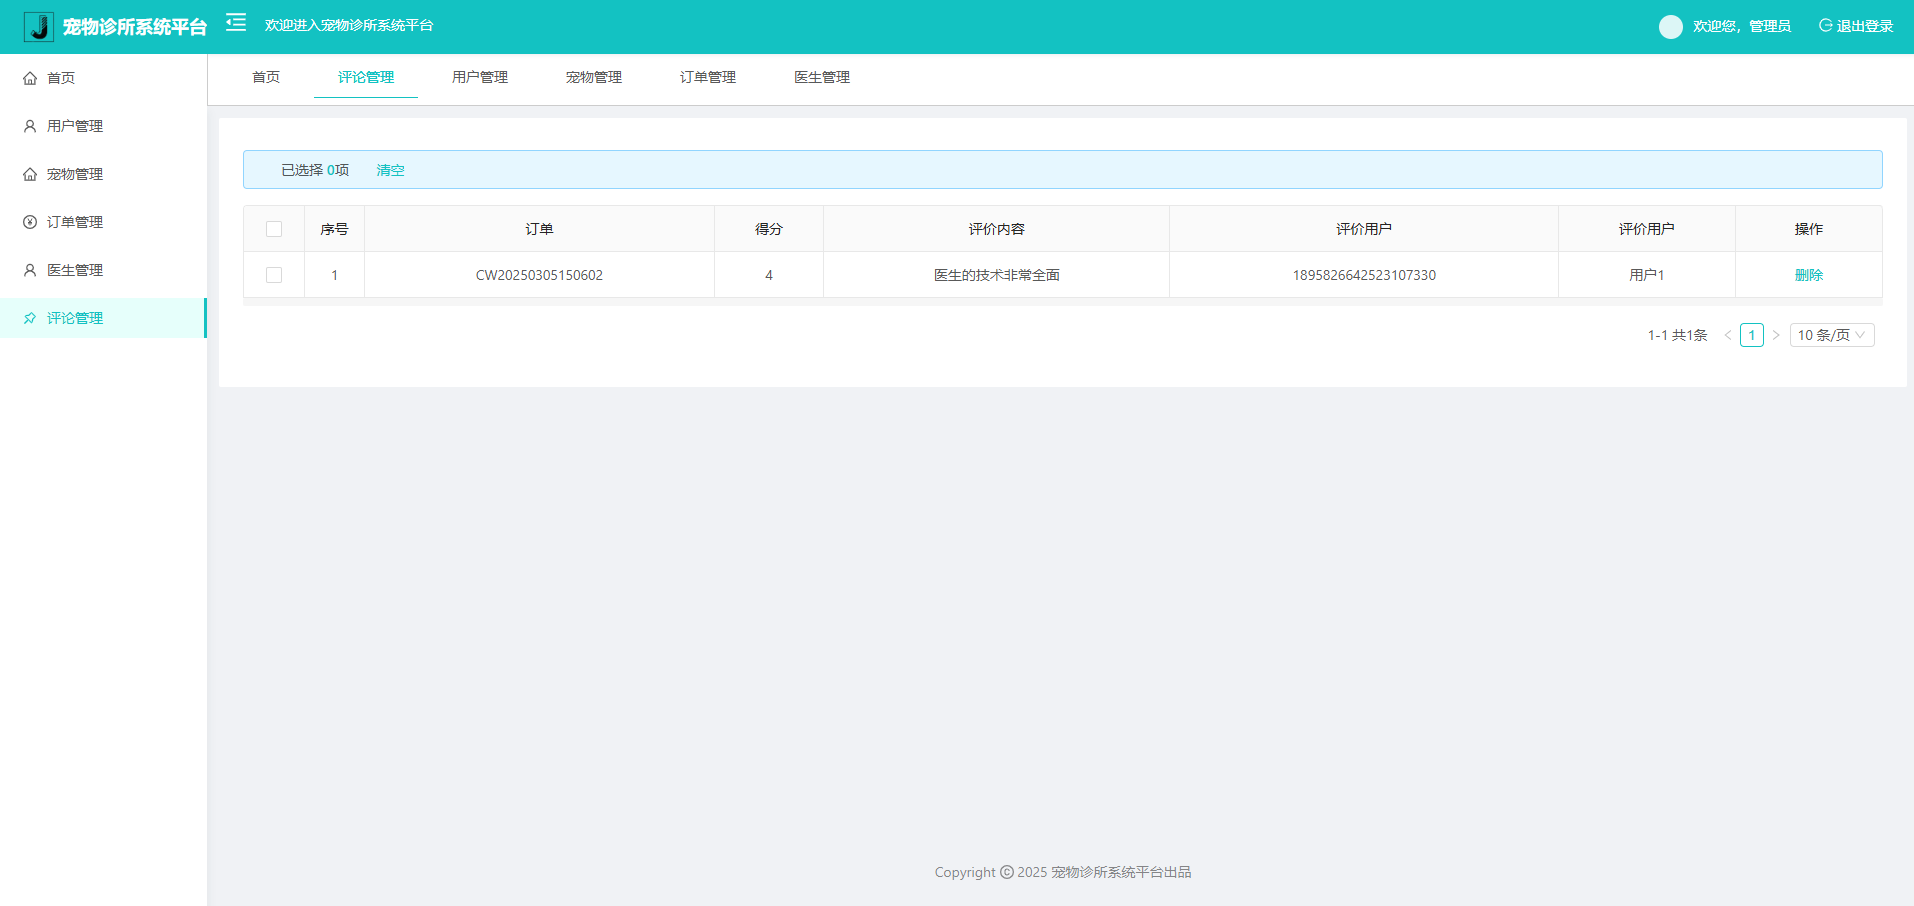The image size is (1914, 906).
Task: Click the 1-1 共1条 pagination total
Action: [x=1678, y=335]
